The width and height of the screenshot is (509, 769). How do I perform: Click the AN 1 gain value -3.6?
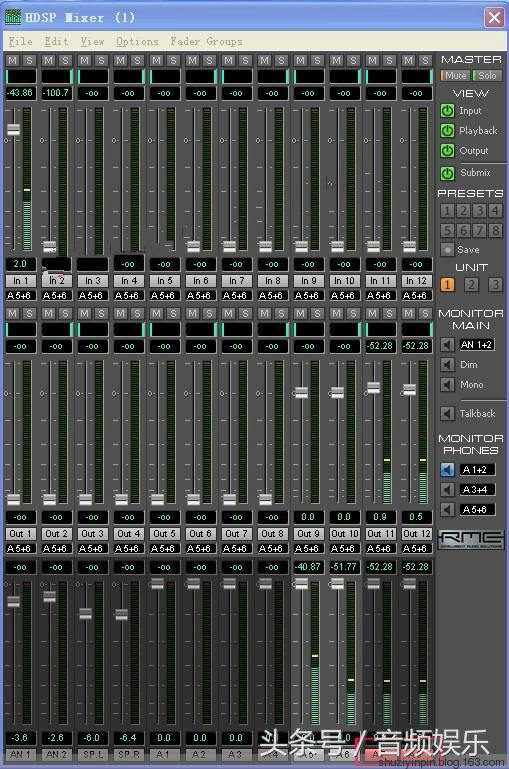(x=20, y=738)
